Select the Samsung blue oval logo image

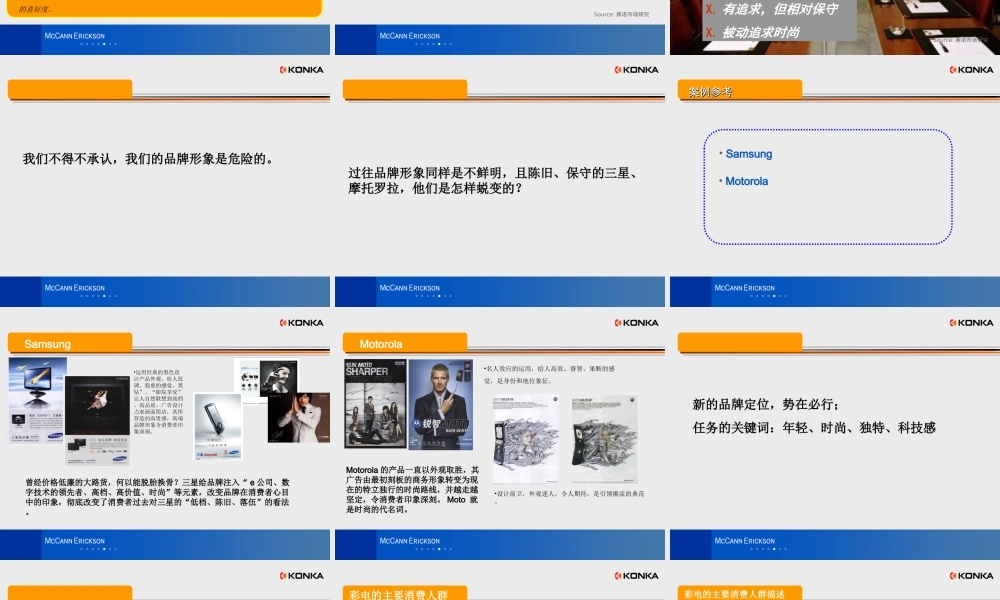tap(55, 435)
